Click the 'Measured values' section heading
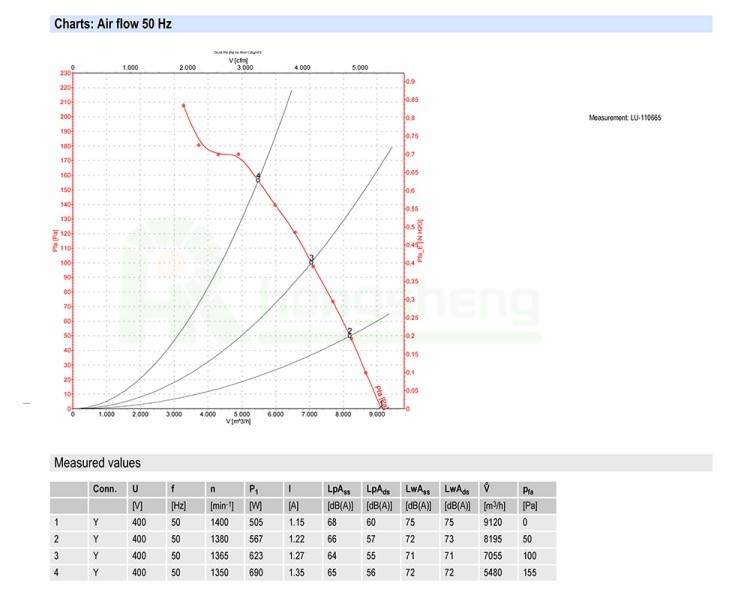 coord(97,463)
